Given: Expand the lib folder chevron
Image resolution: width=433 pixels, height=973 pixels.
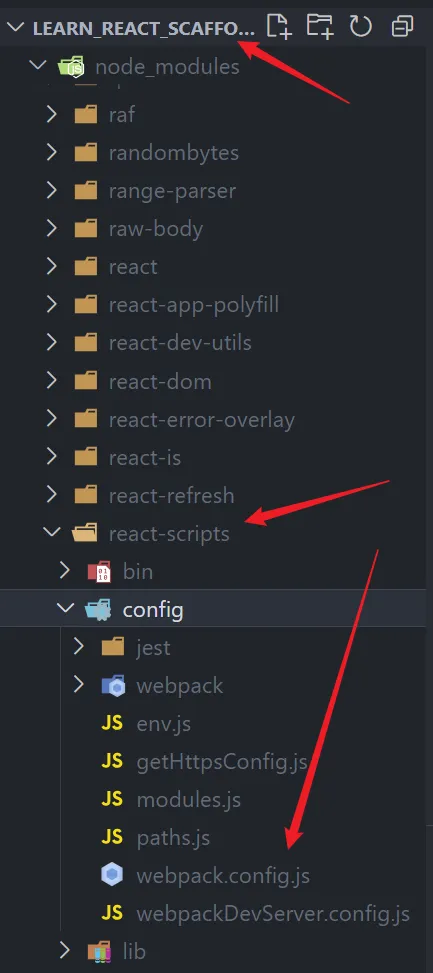Looking at the screenshot, I should point(65,949).
